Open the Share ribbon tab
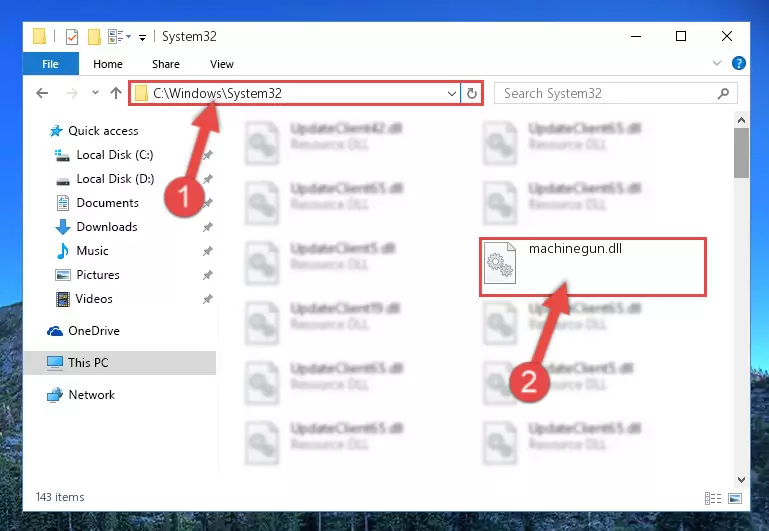This screenshot has height=531, width=769. 166,64
